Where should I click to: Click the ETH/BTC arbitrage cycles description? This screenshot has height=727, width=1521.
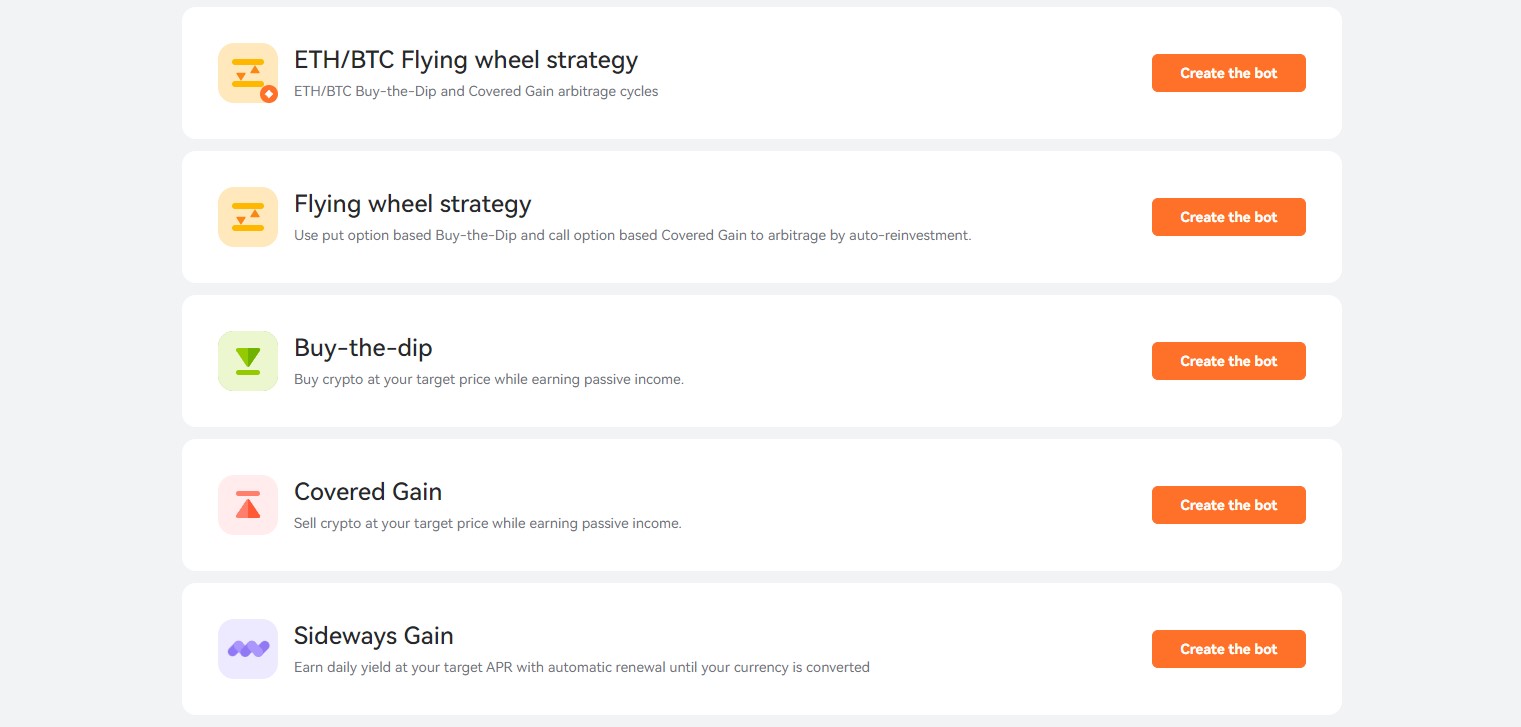tap(476, 91)
